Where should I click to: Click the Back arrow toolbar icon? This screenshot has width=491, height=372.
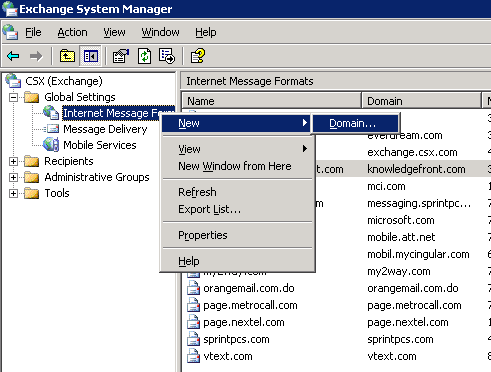pyautogui.click(x=13, y=56)
